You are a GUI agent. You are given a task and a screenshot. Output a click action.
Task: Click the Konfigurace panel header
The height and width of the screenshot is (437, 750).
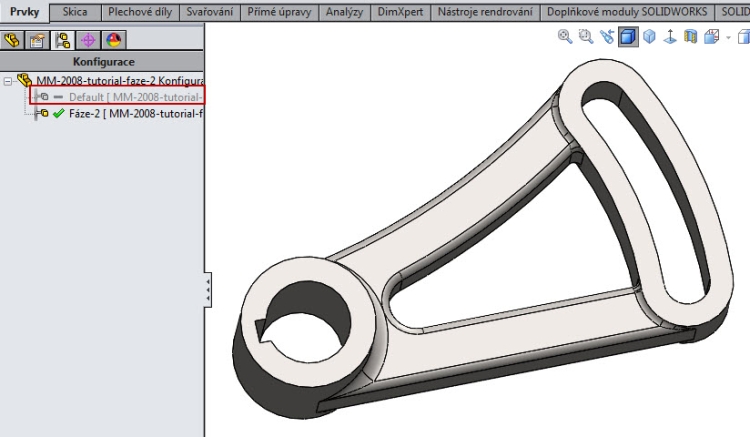click(102, 62)
